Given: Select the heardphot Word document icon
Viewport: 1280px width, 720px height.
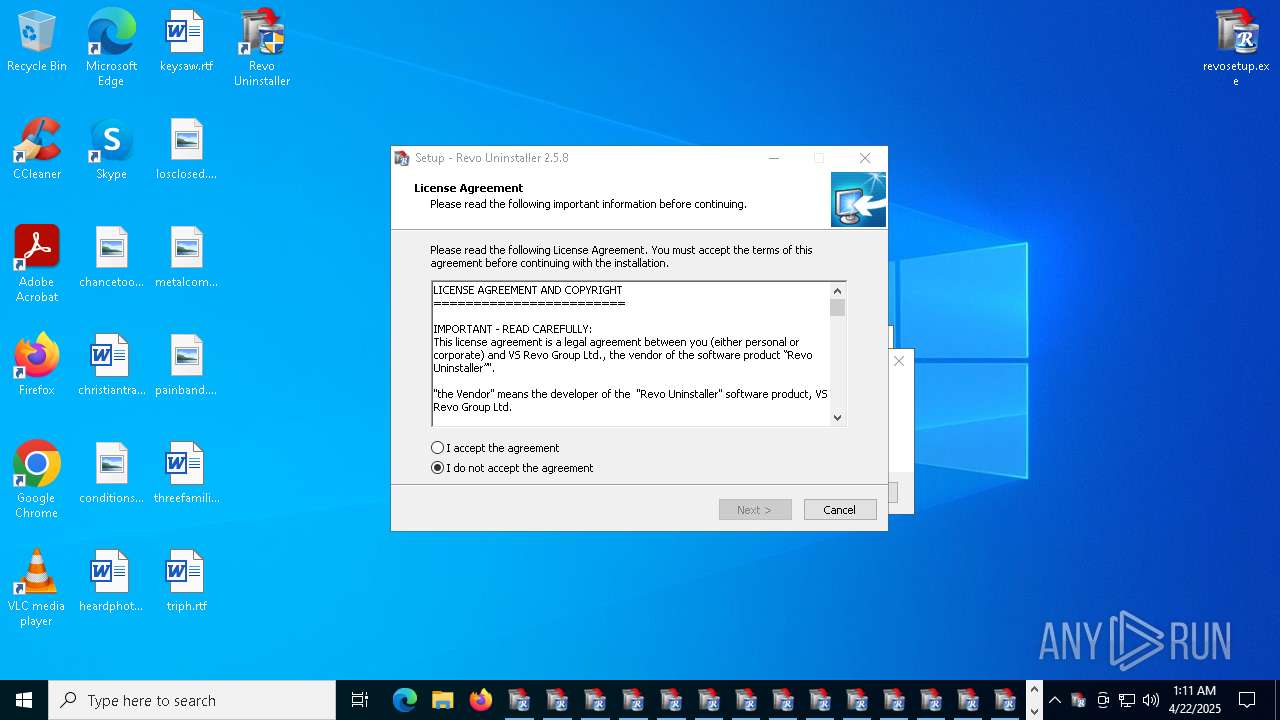Looking at the screenshot, I should (111, 582).
